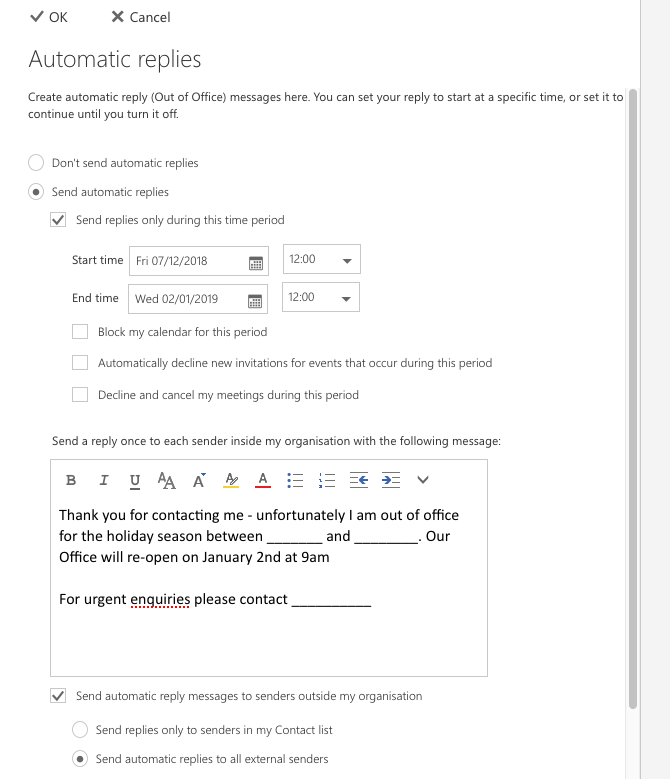This screenshot has height=779, width=670.
Task: Expand more formatting options chevron
Action: [x=423, y=480]
